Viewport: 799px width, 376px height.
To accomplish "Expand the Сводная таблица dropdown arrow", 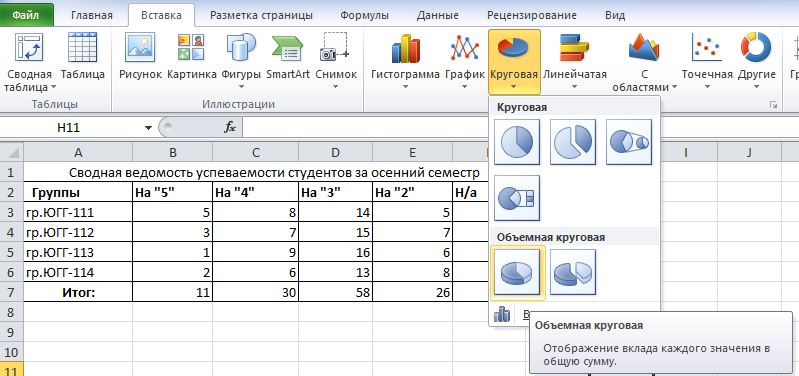I will pyautogui.click(x=54, y=87).
